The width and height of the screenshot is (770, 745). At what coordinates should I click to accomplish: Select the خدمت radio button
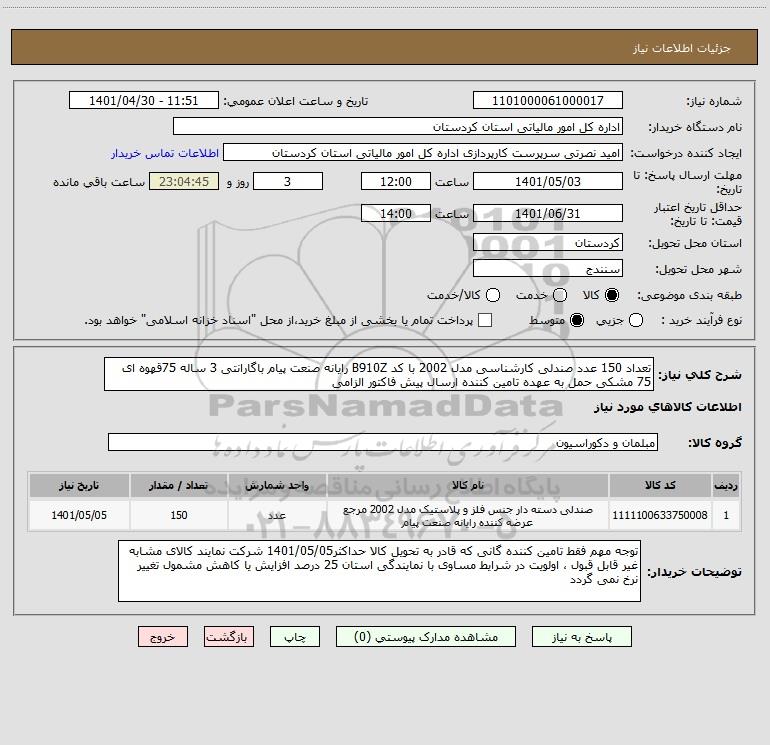560,295
